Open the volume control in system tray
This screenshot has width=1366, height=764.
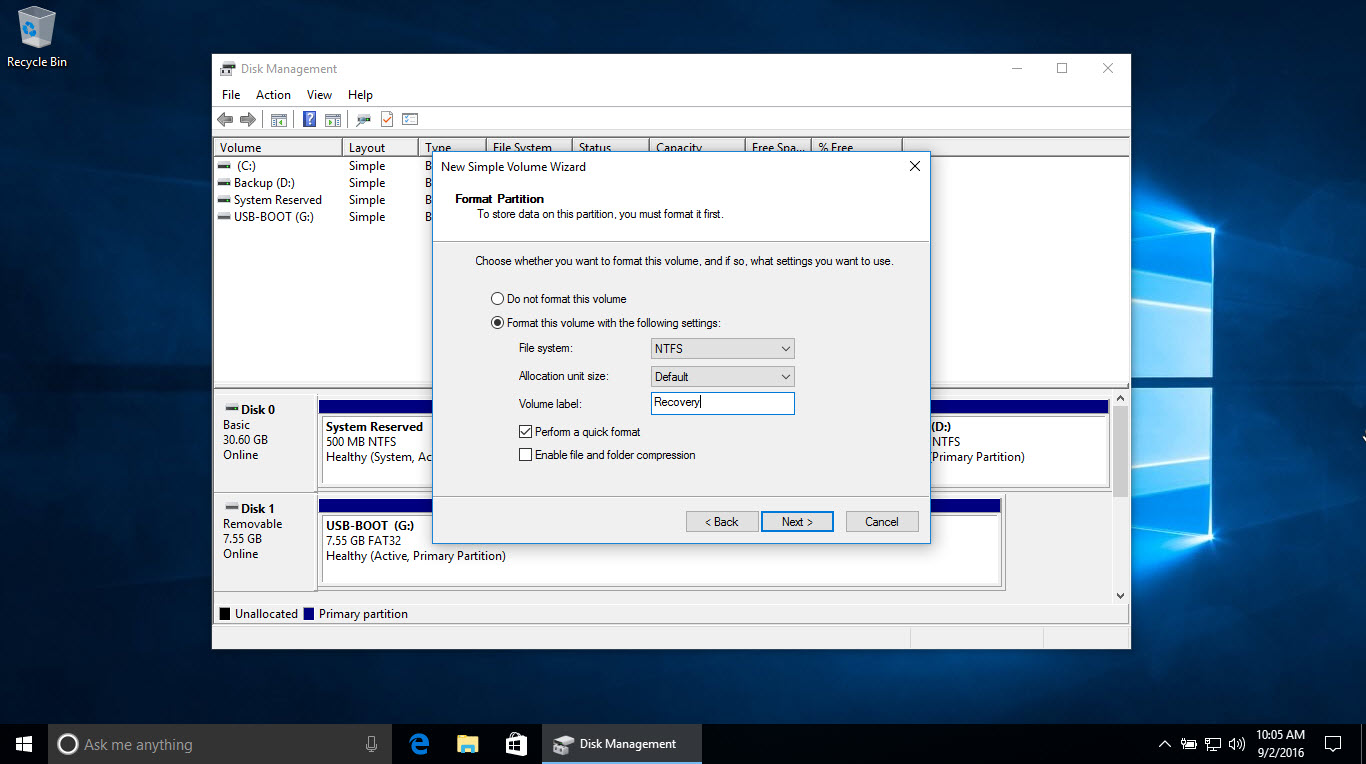1237,744
